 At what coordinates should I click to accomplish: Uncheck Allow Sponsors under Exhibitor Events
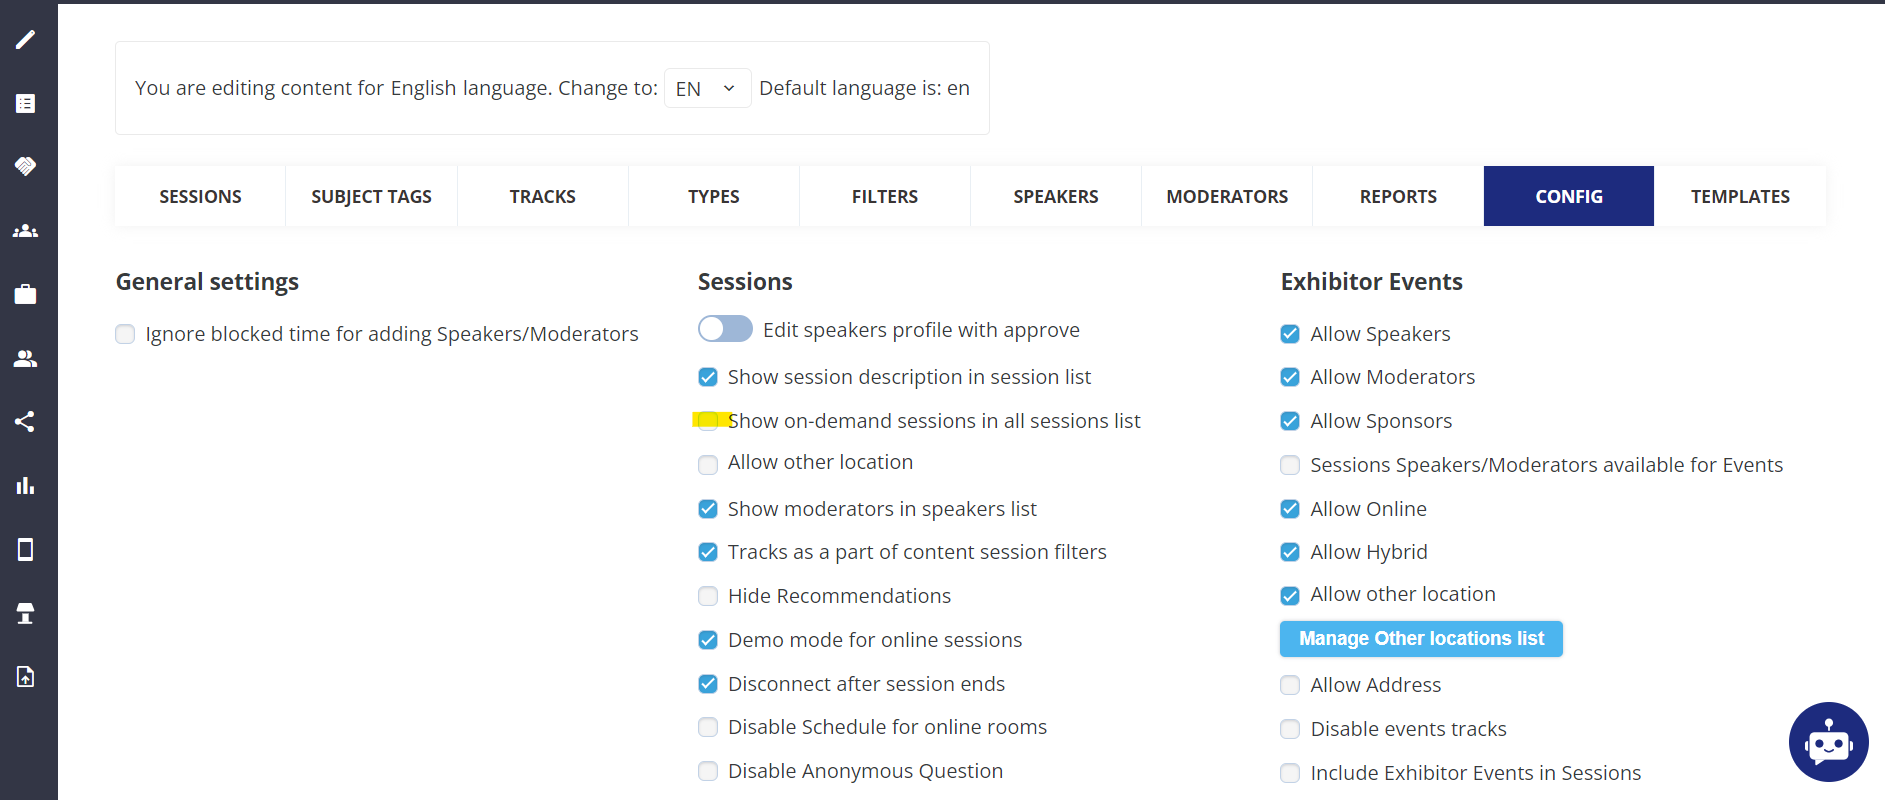[1290, 421]
